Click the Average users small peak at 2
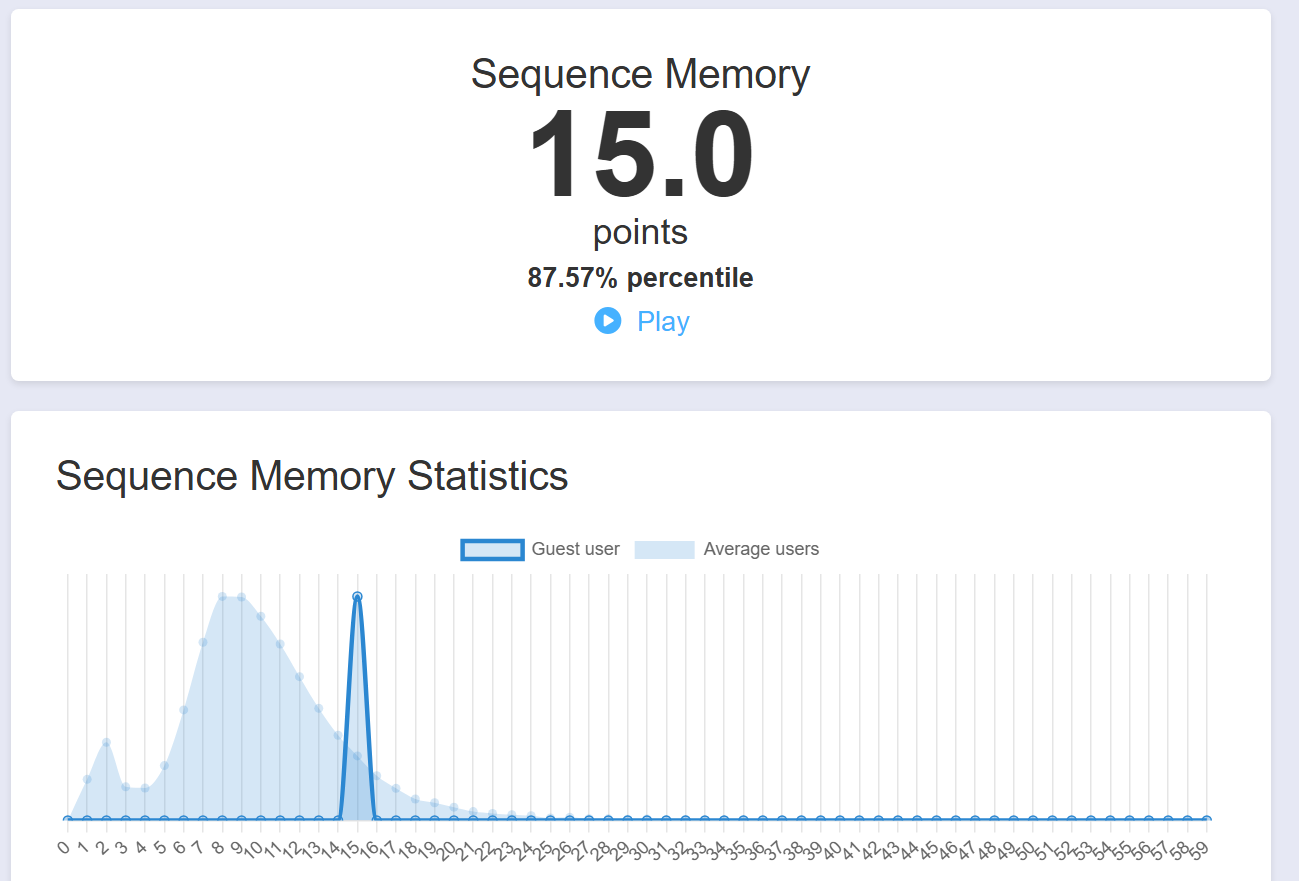 coord(106,742)
